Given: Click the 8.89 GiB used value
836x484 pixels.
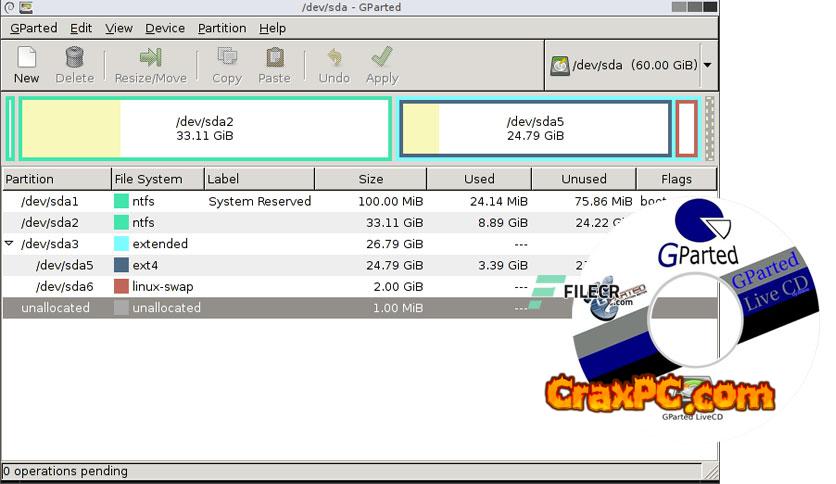Looking at the screenshot, I should [x=503, y=223].
